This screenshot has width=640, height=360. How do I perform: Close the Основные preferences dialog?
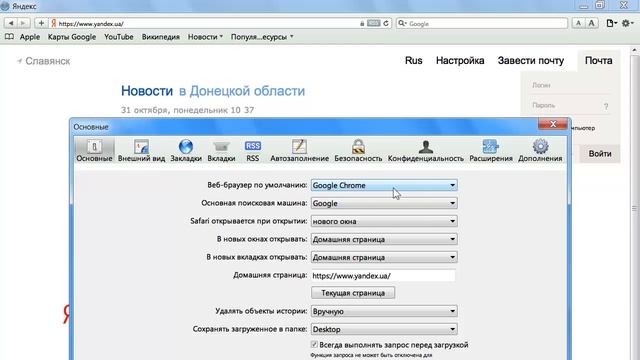(553, 124)
